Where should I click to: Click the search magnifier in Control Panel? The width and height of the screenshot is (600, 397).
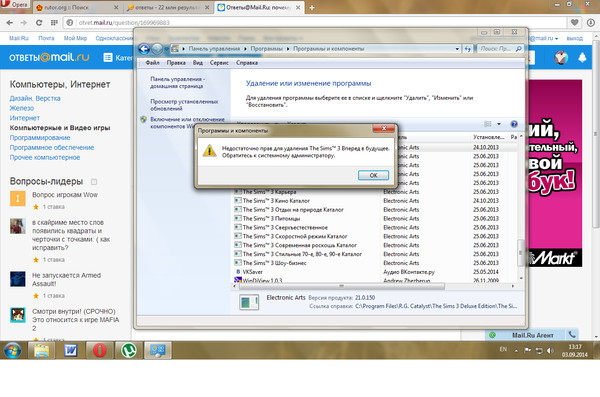point(518,49)
